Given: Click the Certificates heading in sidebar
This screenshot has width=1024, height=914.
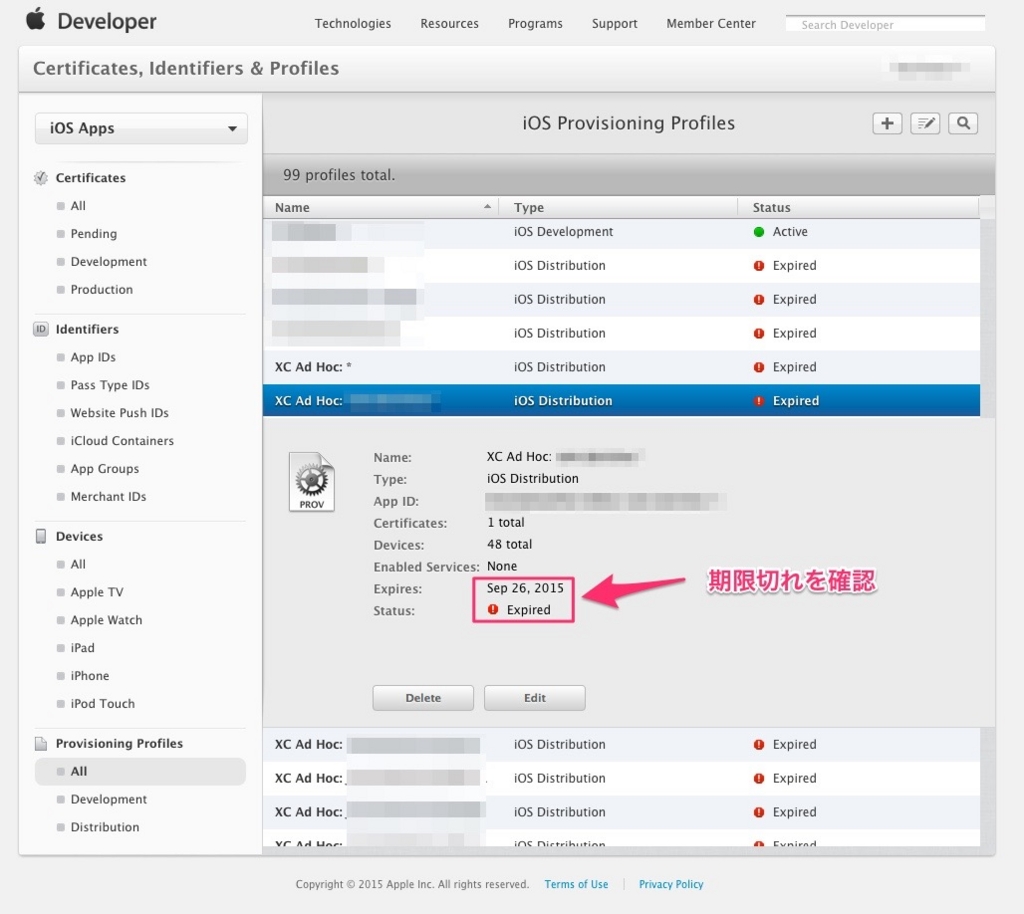Looking at the screenshot, I should click(90, 178).
